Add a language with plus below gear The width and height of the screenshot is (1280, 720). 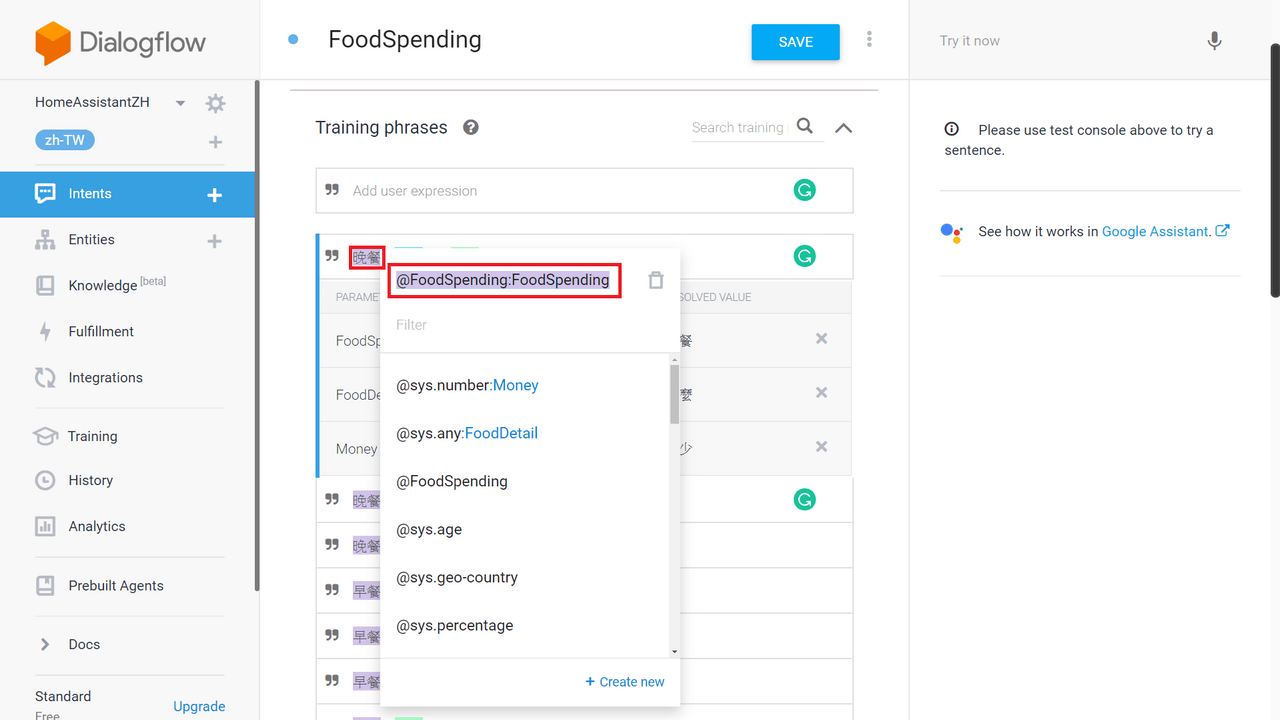[215, 142]
